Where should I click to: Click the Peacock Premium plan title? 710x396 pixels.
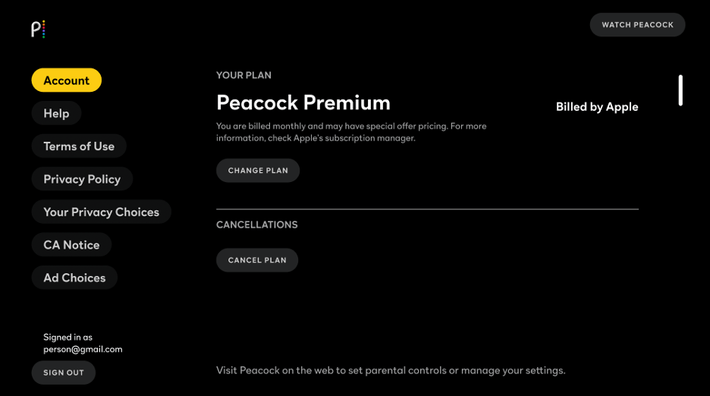(x=303, y=102)
